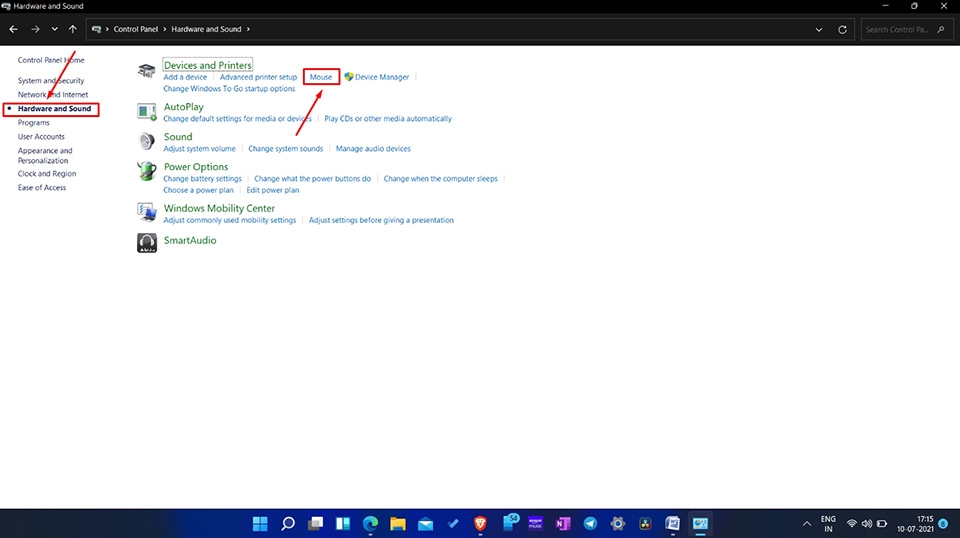Click Adjust system volume link
This screenshot has width=960, height=538.
(199, 149)
